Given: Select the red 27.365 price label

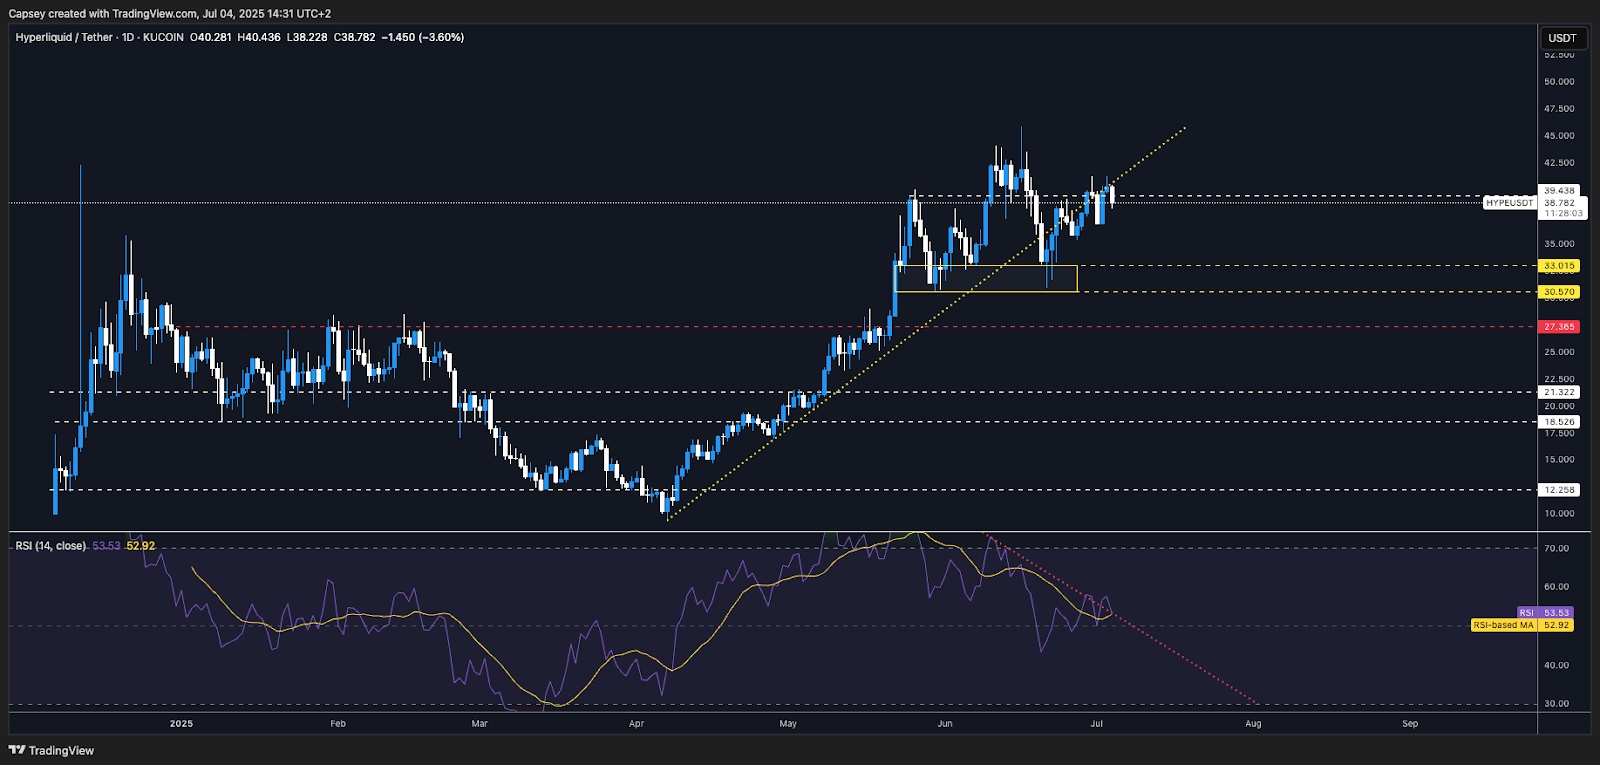Looking at the screenshot, I should pos(1559,327).
